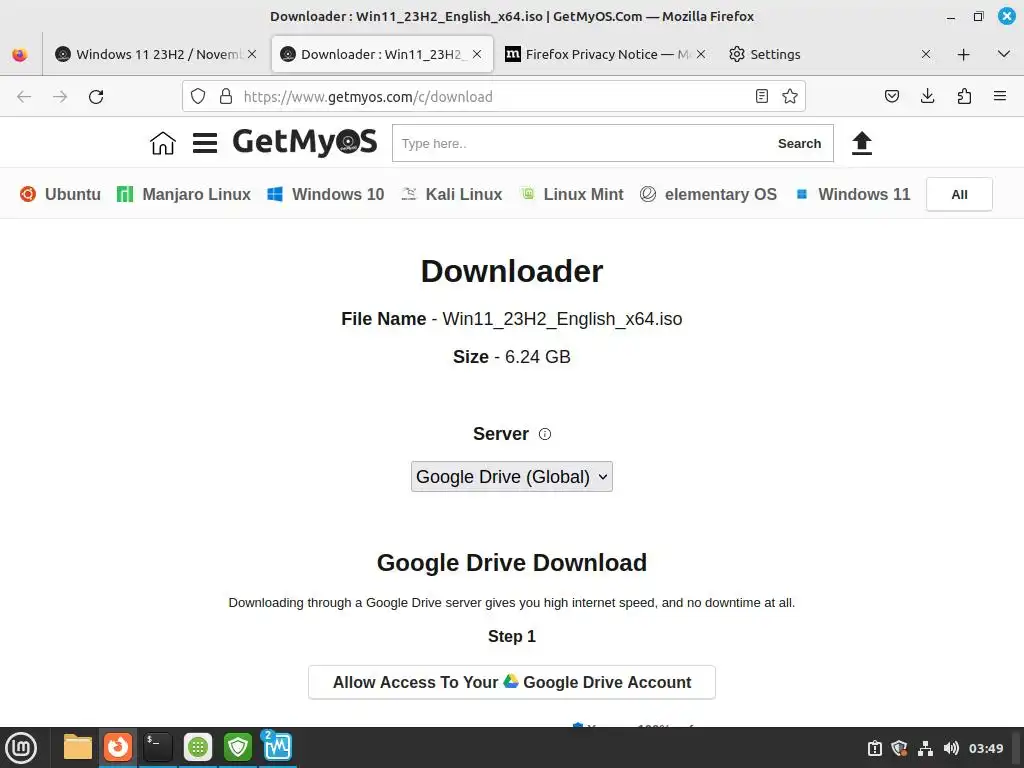Toggle reader view icon
The height and width of the screenshot is (768, 1024).
coord(761,97)
